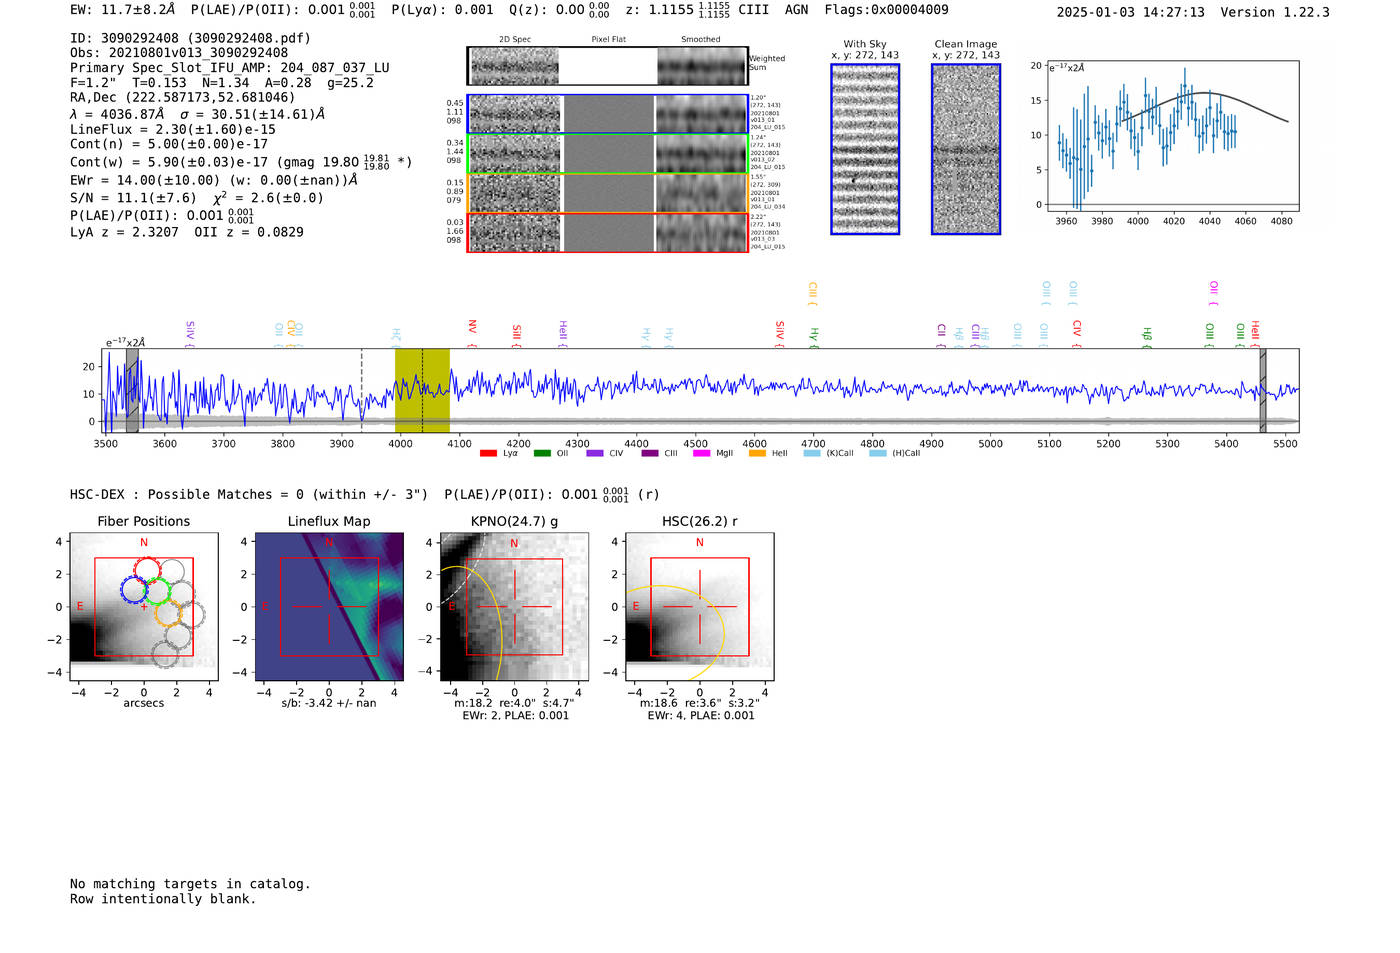The height and width of the screenshot is (953, 1400).
Task: Click the emission line Gaussian fit plot
Action: coord(1173,136)
